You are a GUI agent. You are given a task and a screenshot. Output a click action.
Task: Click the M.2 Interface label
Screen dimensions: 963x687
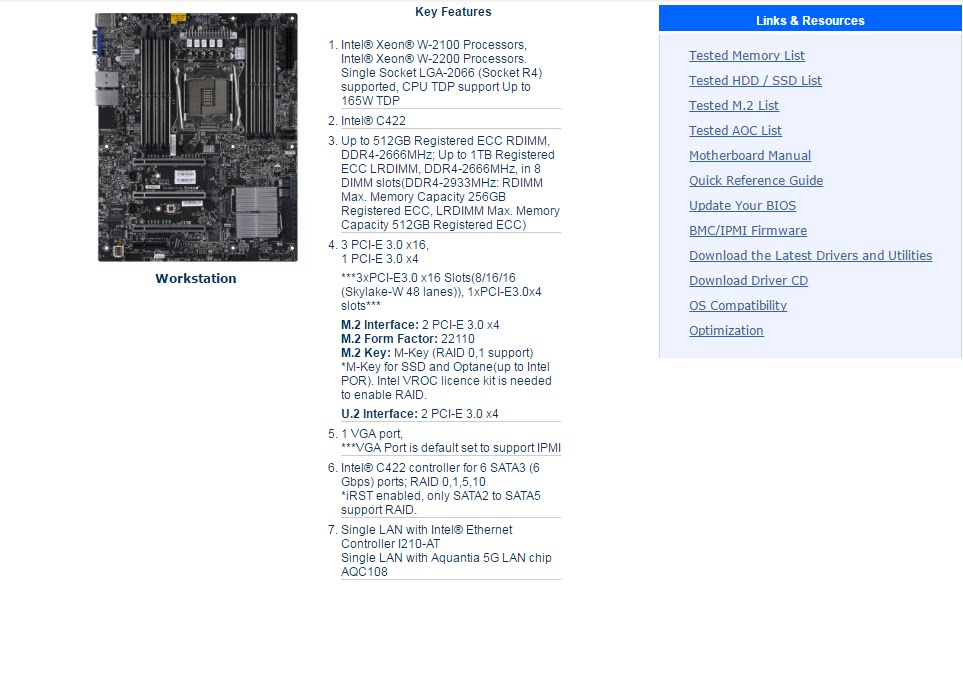tap(379, 325)
